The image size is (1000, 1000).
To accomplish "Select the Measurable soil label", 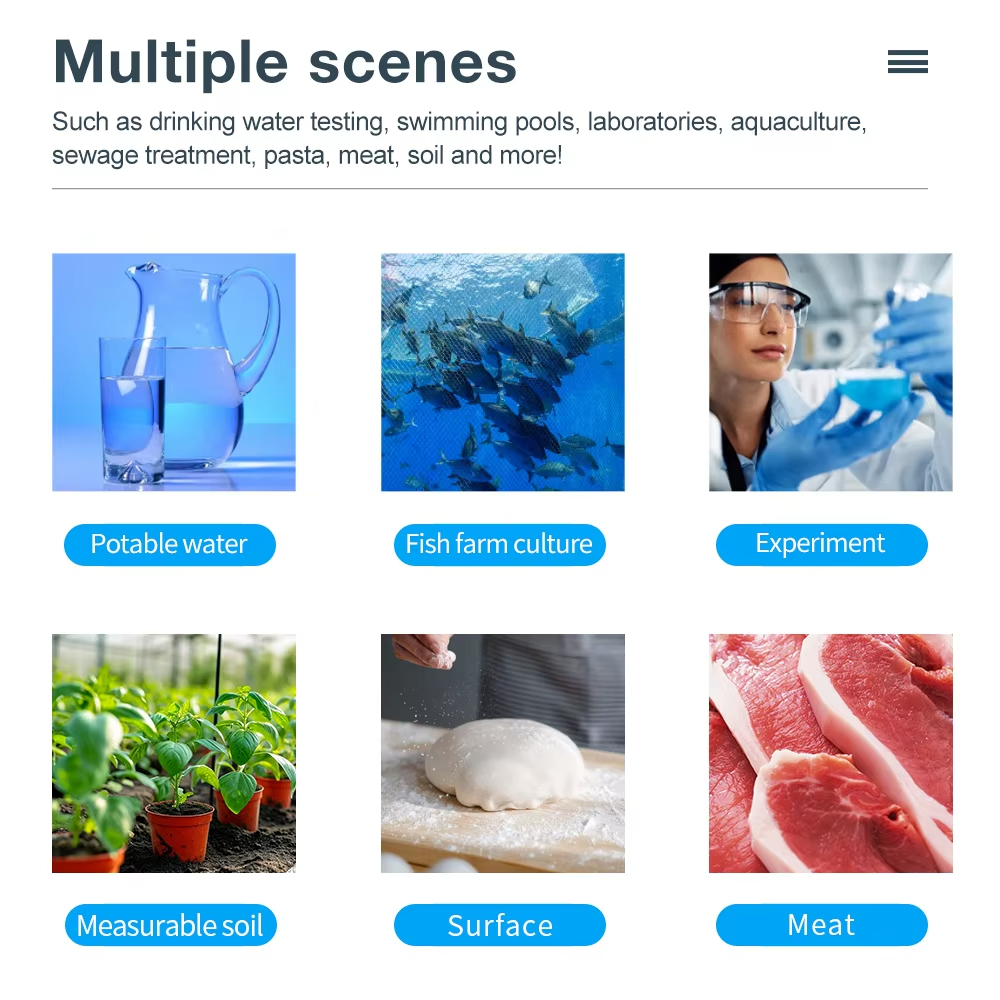I will pyautogui.click(x=170, y=925).
